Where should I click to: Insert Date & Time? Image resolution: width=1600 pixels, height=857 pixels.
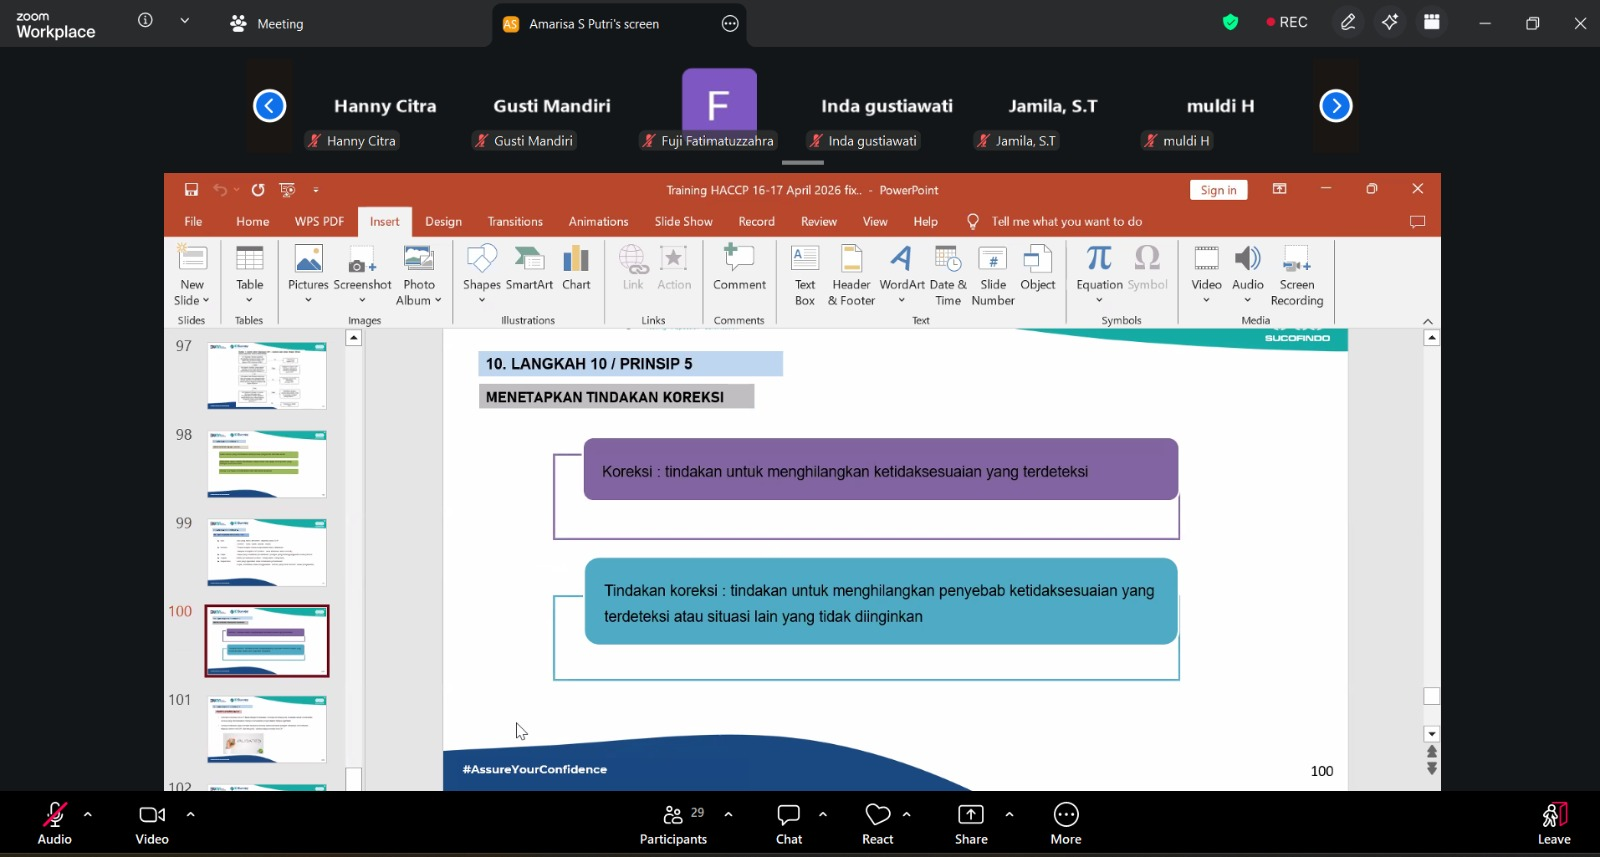(x=948, y=275)
